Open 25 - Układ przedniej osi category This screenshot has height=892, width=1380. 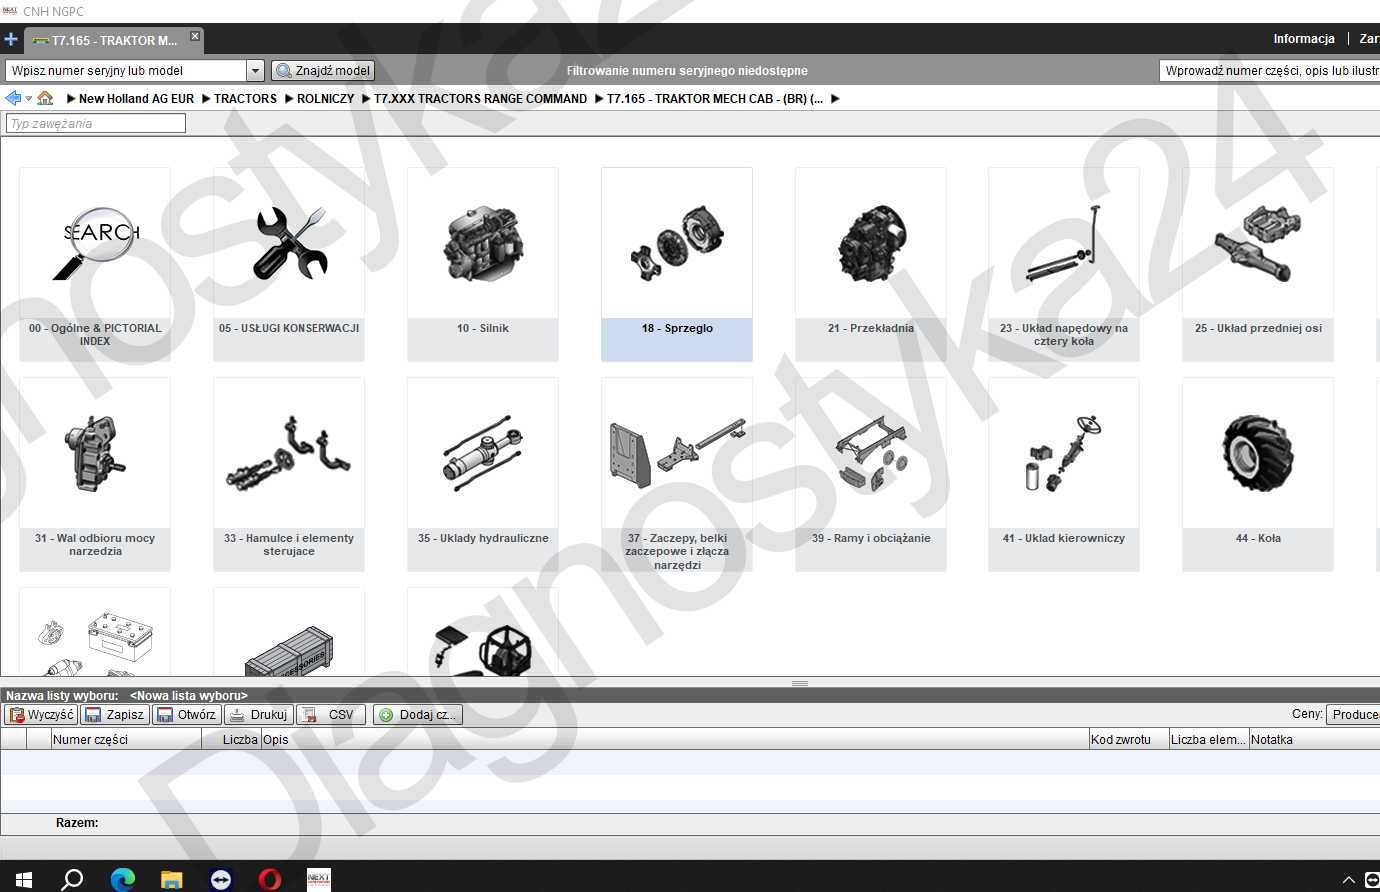coord(1258,264)
